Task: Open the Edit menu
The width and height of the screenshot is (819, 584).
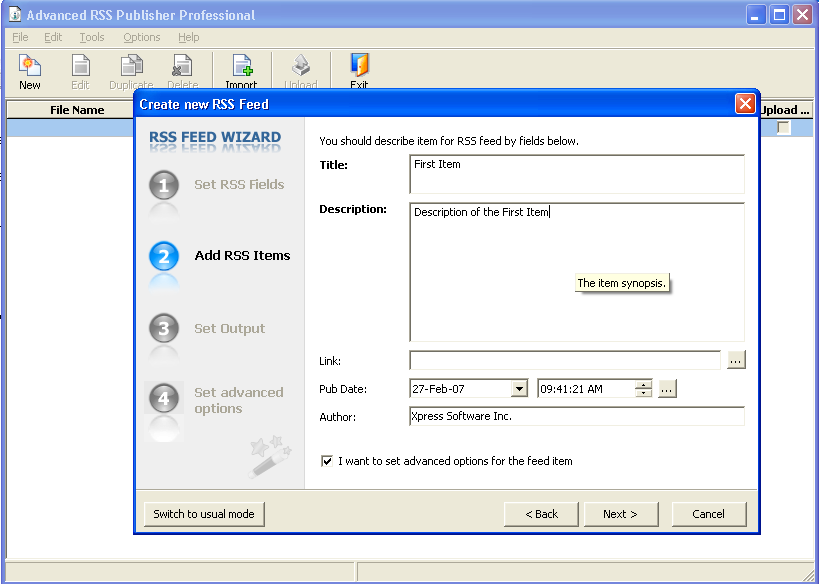Action: [53, 37]
